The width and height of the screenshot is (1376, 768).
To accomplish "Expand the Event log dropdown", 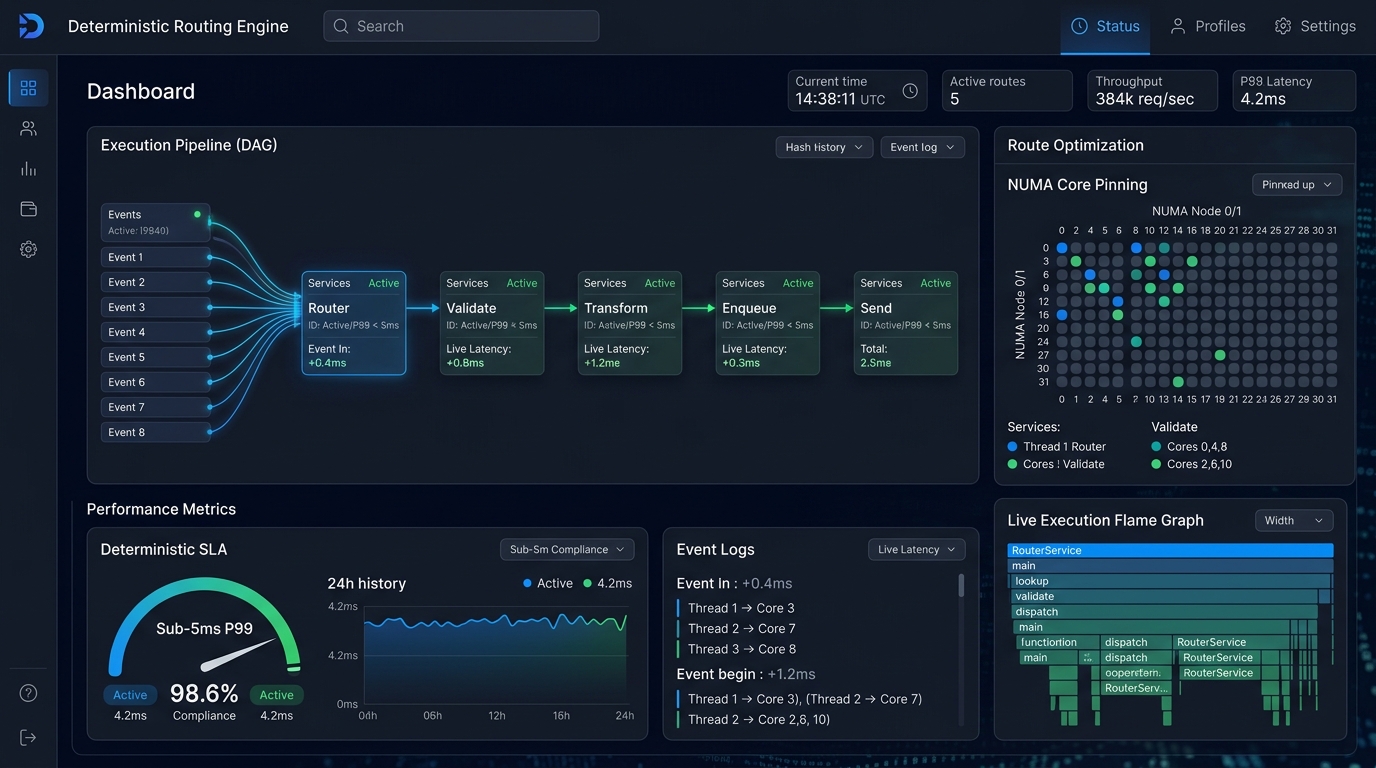I will pyautogui.click(x=922, y=147).
